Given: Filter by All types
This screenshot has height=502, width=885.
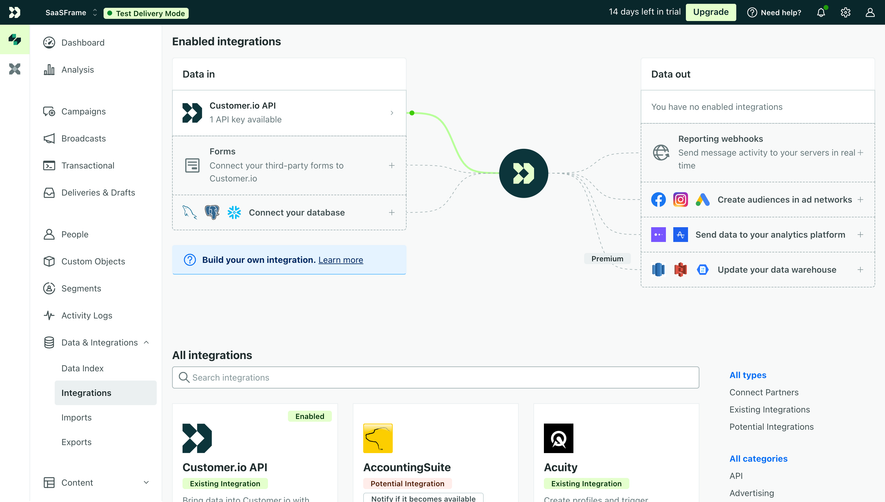Looking at the screenshot, I should [748, 375].
